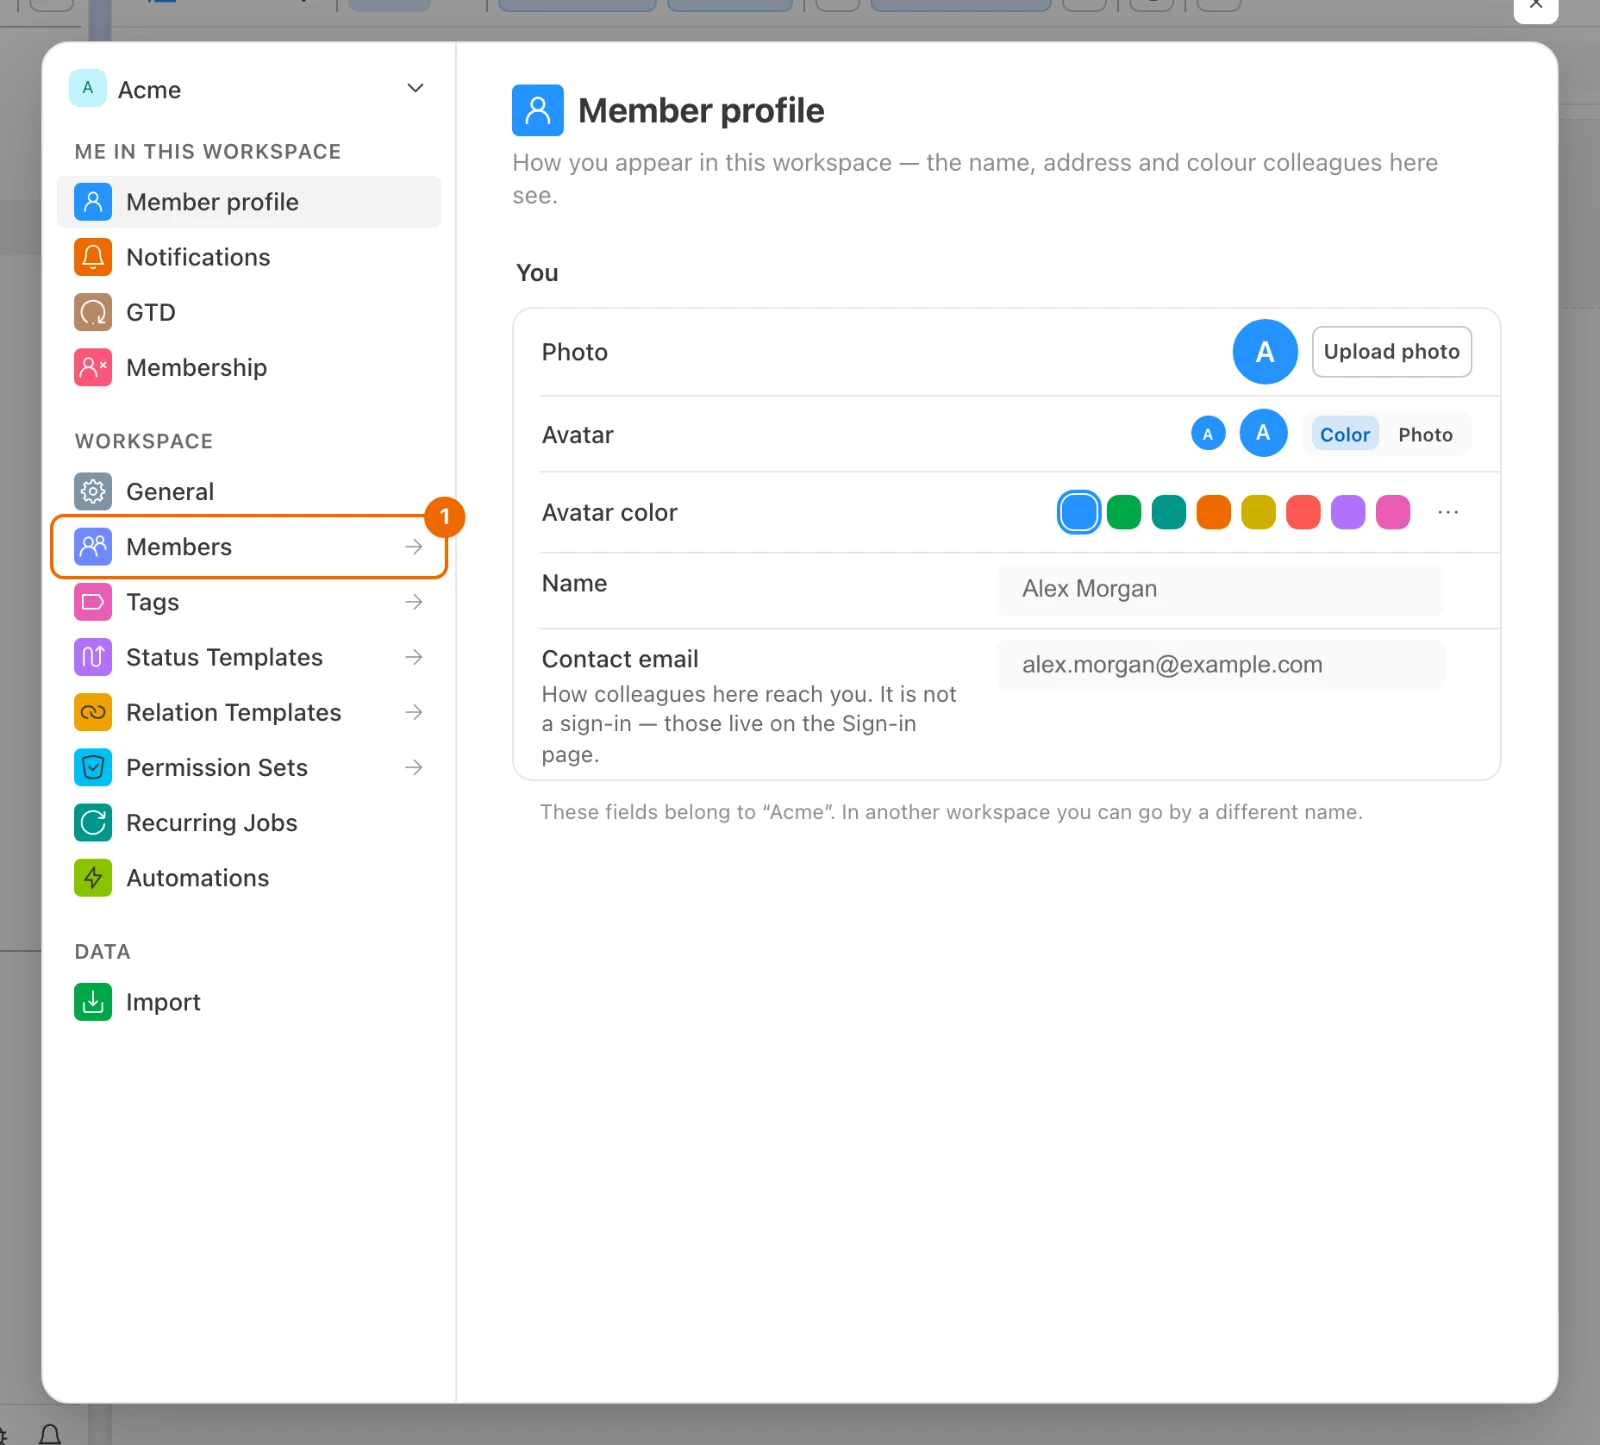Screen dimensions: 1600x1445
Task: Go to the GTD settings page
Action: 249,312
